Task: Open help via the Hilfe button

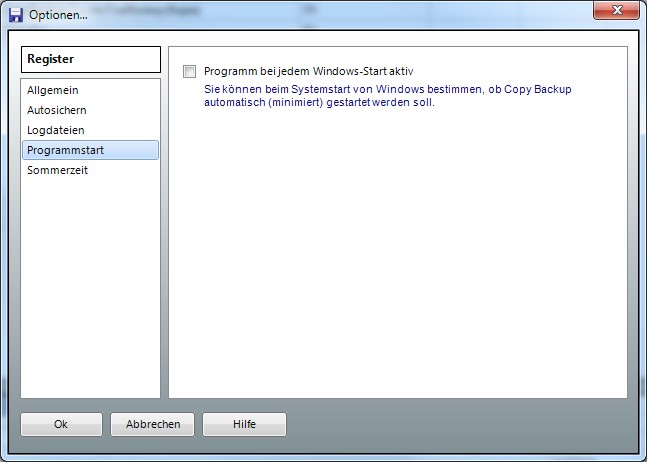Action: pos(244,424)
